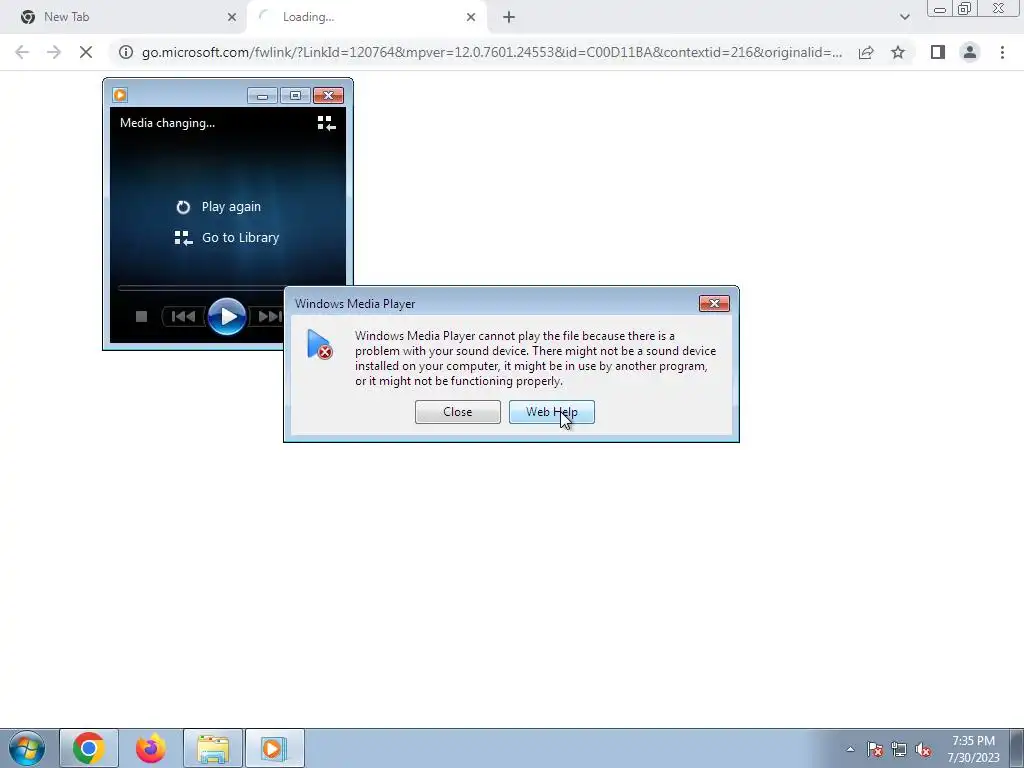Bookmark this page with the star icon
Image resolution: width=1024 pixels, height=768 pixels.
click(898, 52)
